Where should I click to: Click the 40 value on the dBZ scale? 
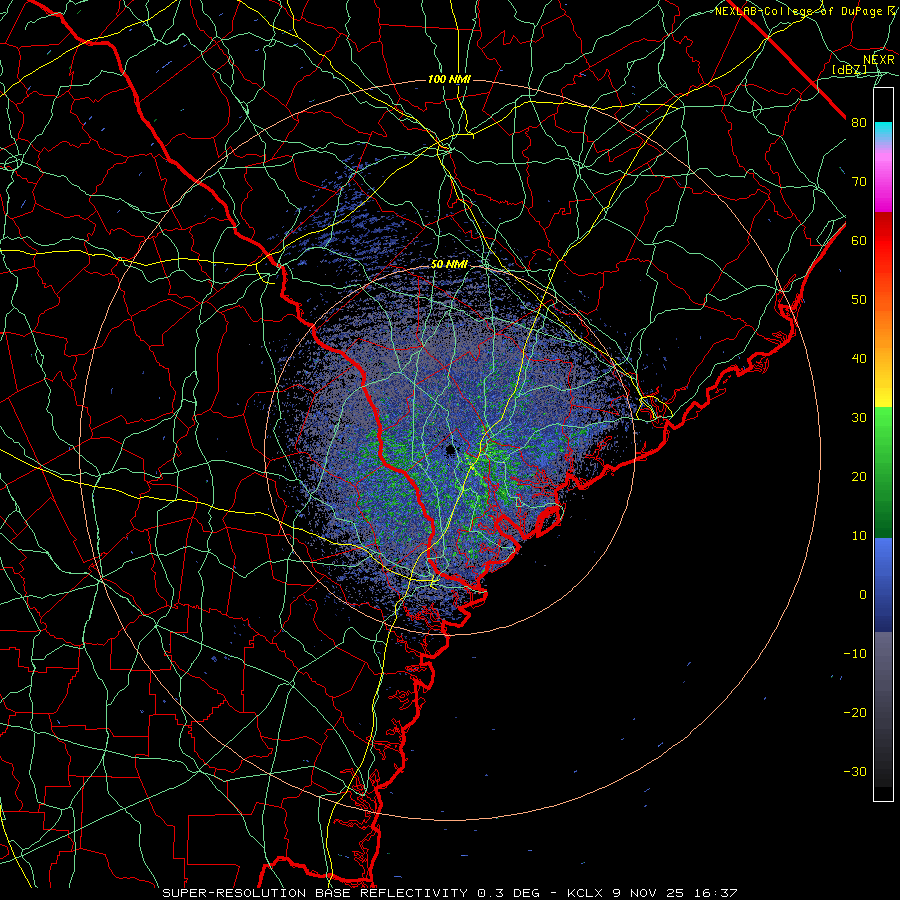click(859, 359)
